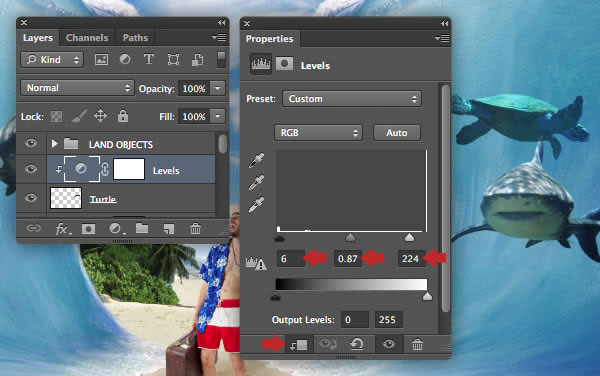
Task: Switch to the Channels tab
Action: 87,38
